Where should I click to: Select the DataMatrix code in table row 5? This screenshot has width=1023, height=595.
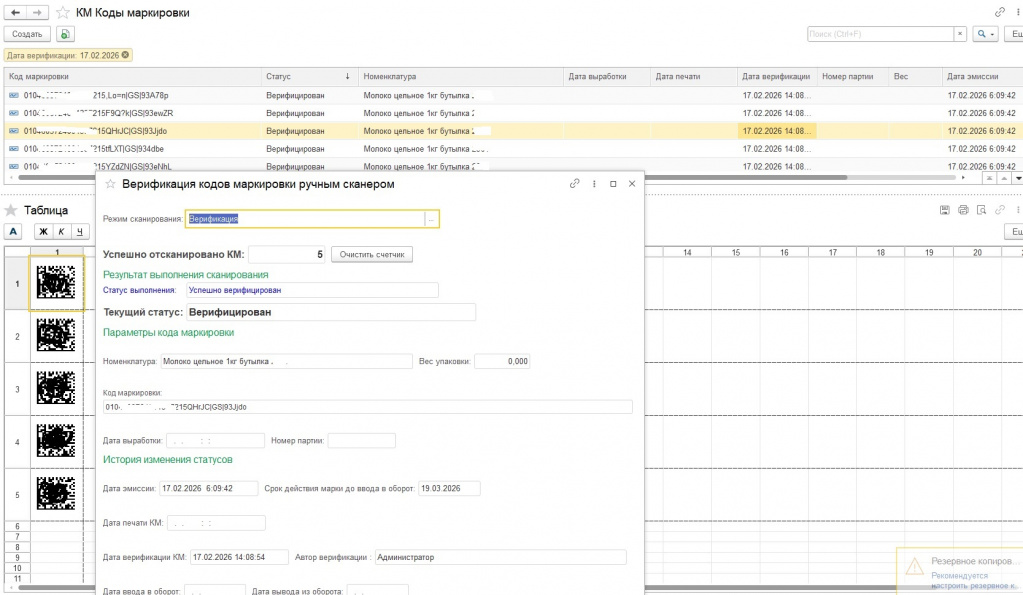[x=56, y=493]
